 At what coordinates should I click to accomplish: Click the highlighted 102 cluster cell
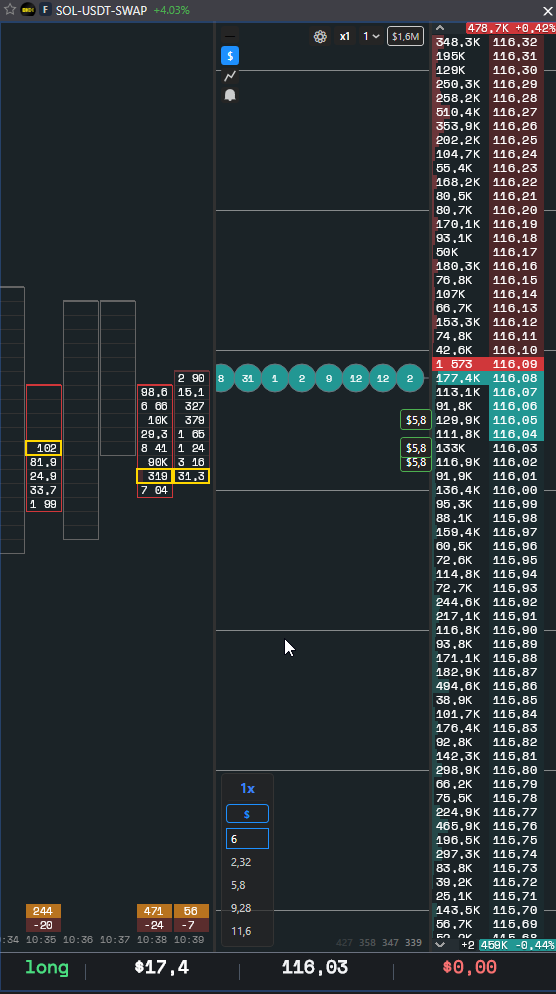tap(43, 448)
